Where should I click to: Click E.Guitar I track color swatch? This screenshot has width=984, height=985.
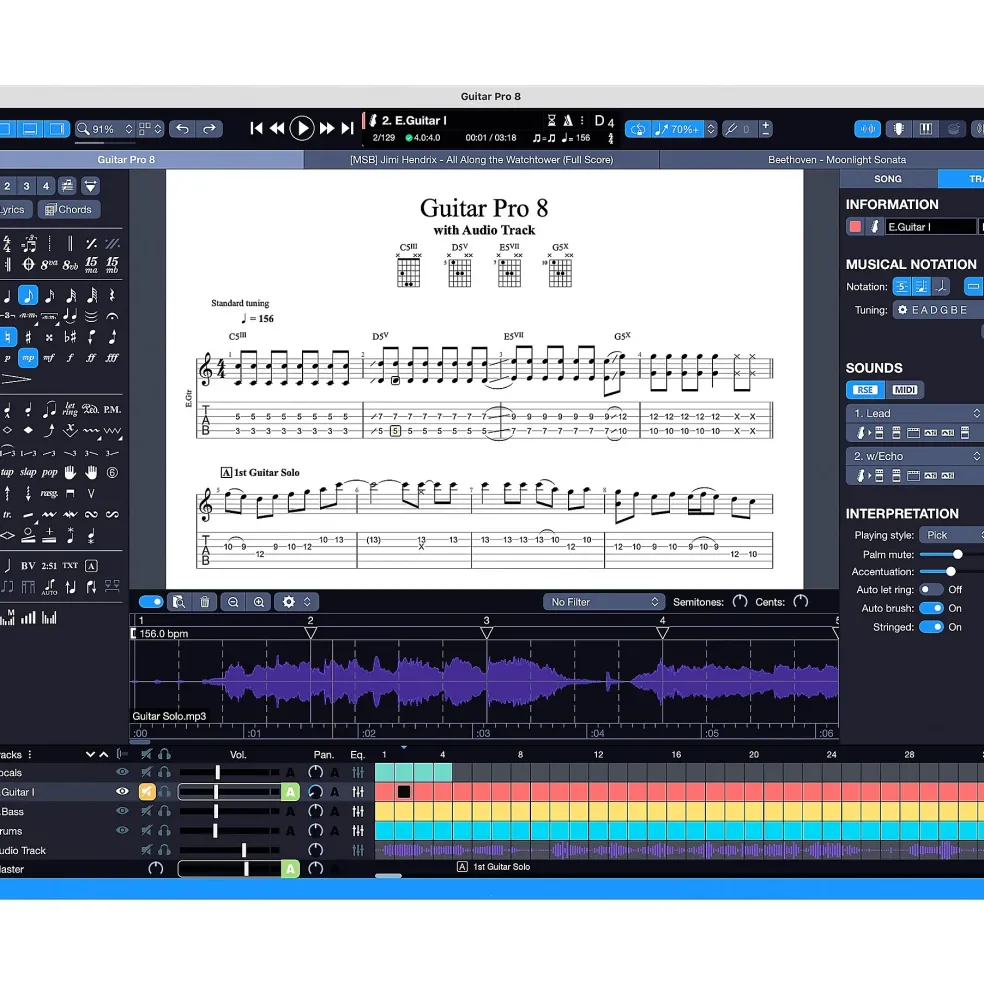coord(855,226)
